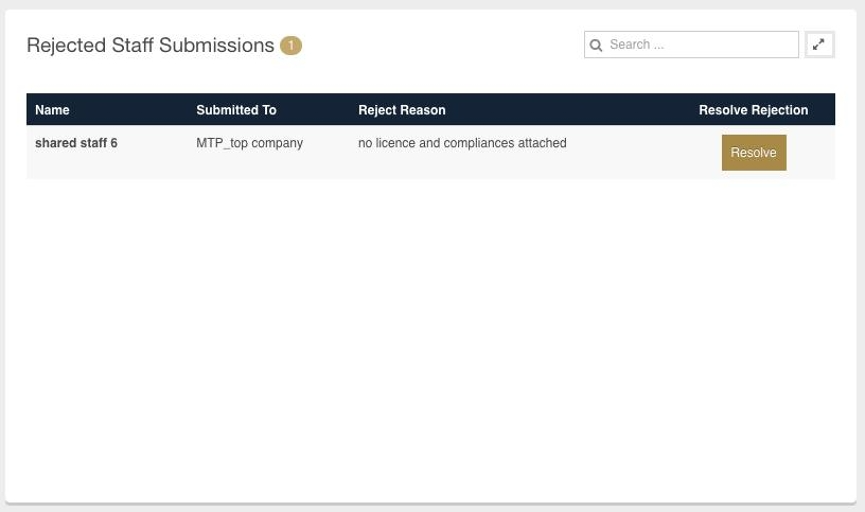The image size is (865, 512).
Task: Click the empty area below the table row
Action: tap(430, 337)
